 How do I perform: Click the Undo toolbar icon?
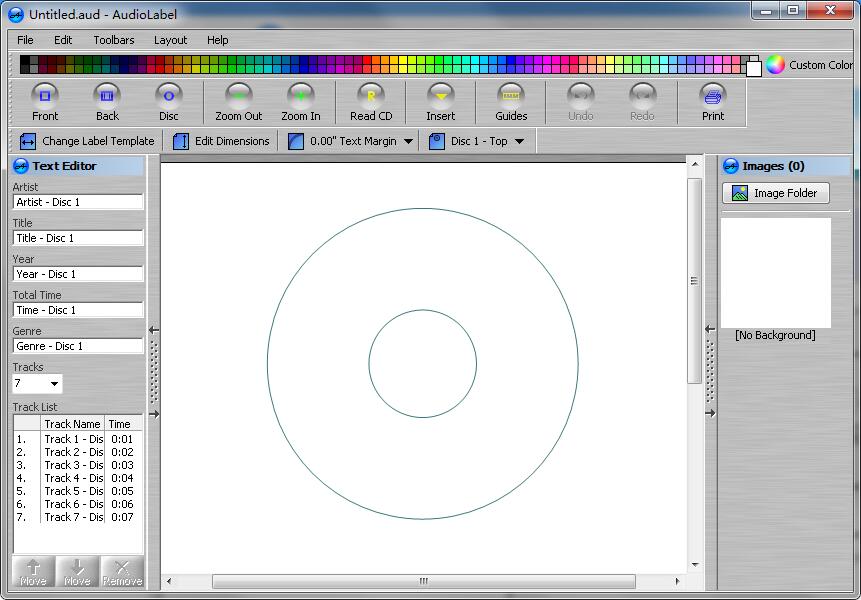click(x=580, y=96)
